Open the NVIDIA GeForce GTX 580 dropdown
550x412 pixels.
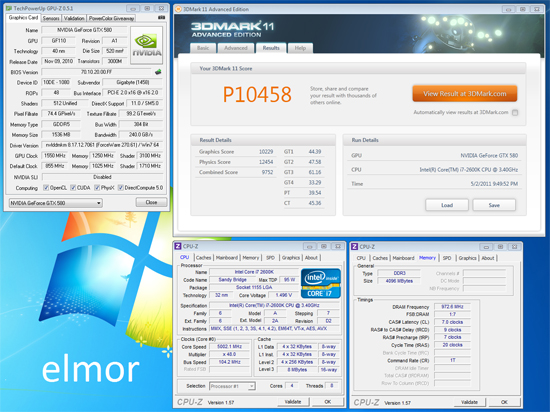pyautogui.click(x=56, y=203)
